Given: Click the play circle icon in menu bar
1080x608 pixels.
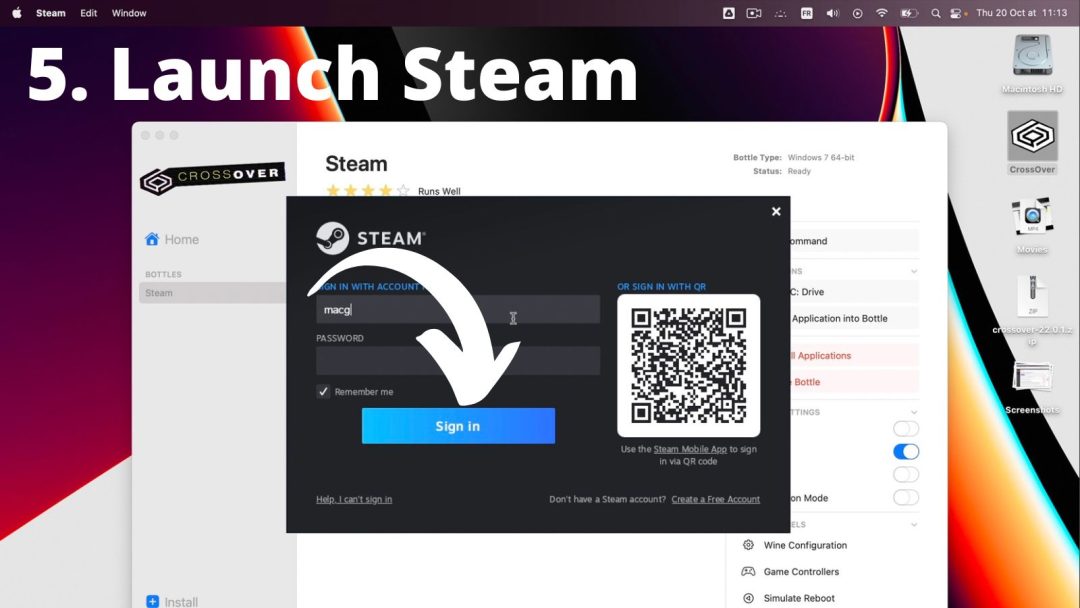Looking at the screenshot, I should point(858,13).
